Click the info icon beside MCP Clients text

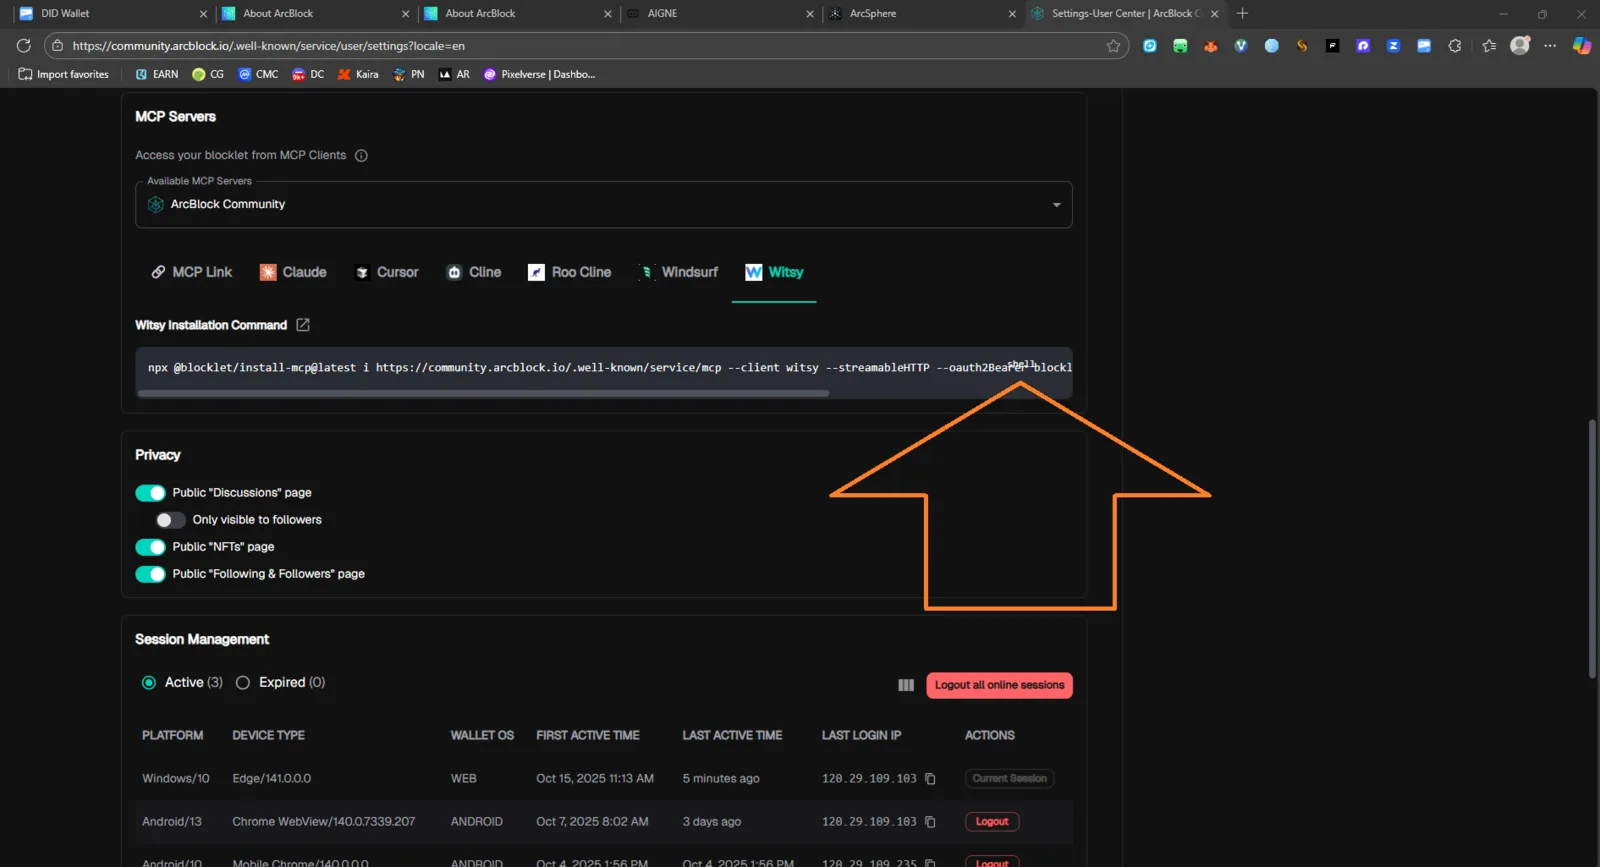[362, 156]
